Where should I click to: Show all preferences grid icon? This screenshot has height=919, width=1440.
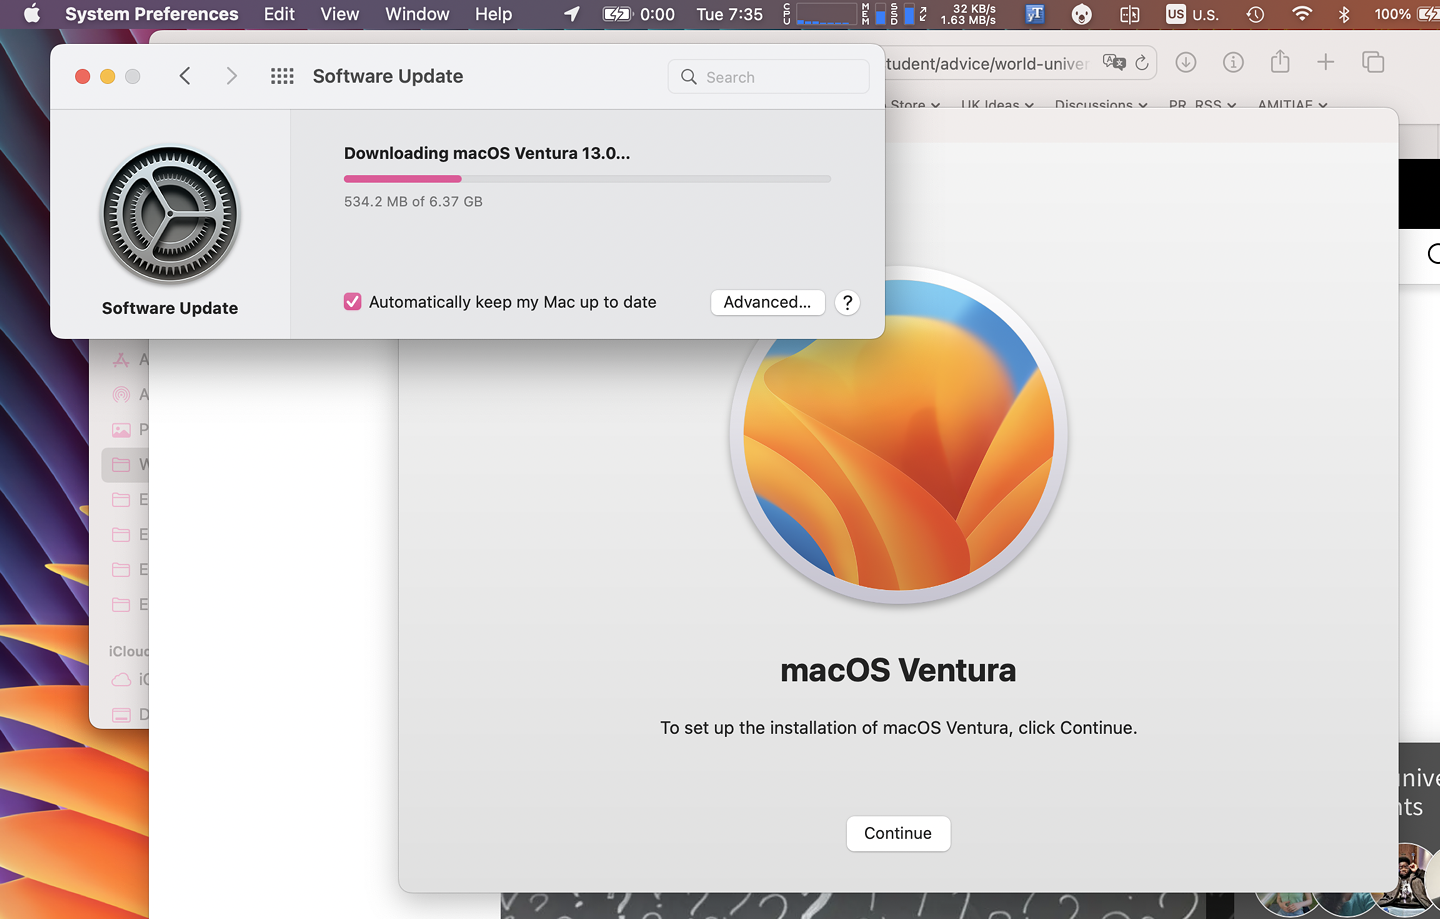[282, 76]
